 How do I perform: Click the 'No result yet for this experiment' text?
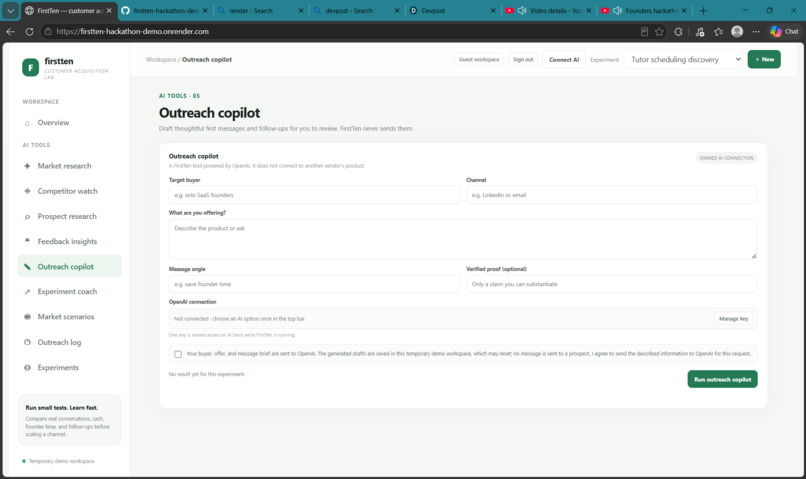pos(207,374)
